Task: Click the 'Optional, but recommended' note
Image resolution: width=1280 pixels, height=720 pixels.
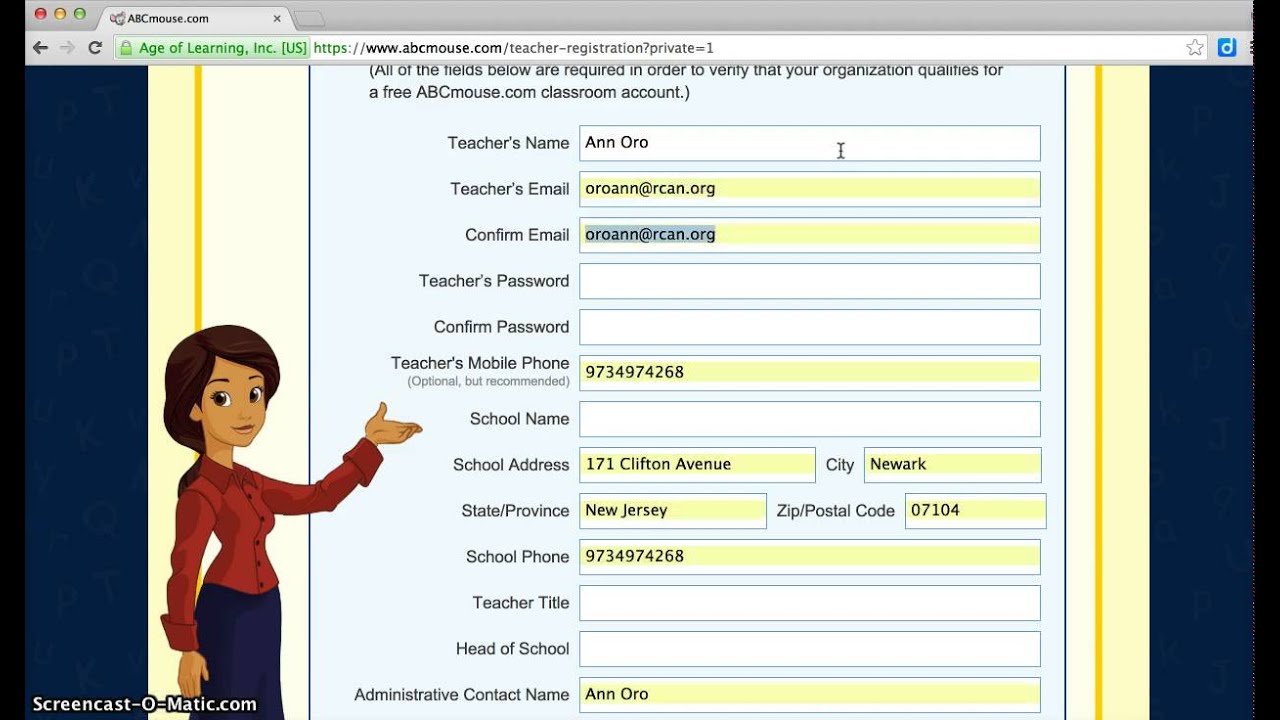Action: click(488, 382)
